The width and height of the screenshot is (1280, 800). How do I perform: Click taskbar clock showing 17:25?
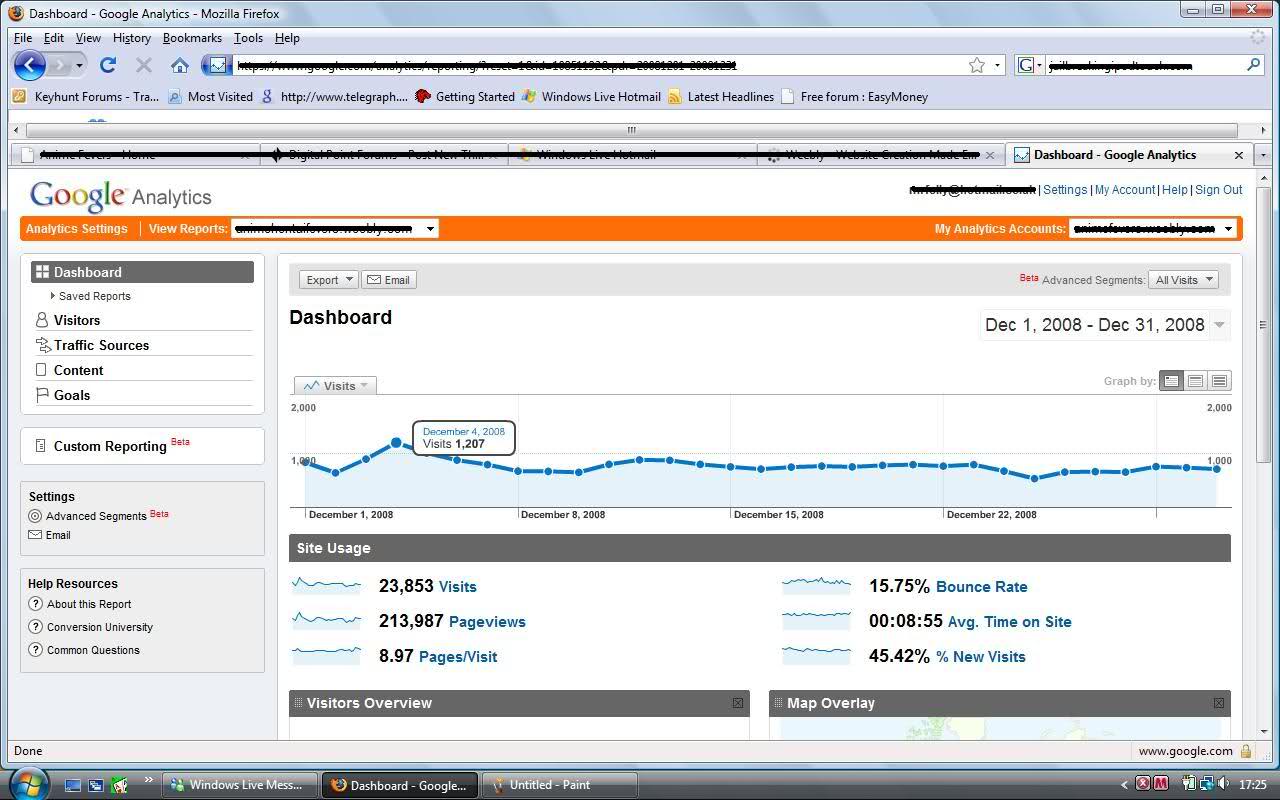[x=1252, y=785]
